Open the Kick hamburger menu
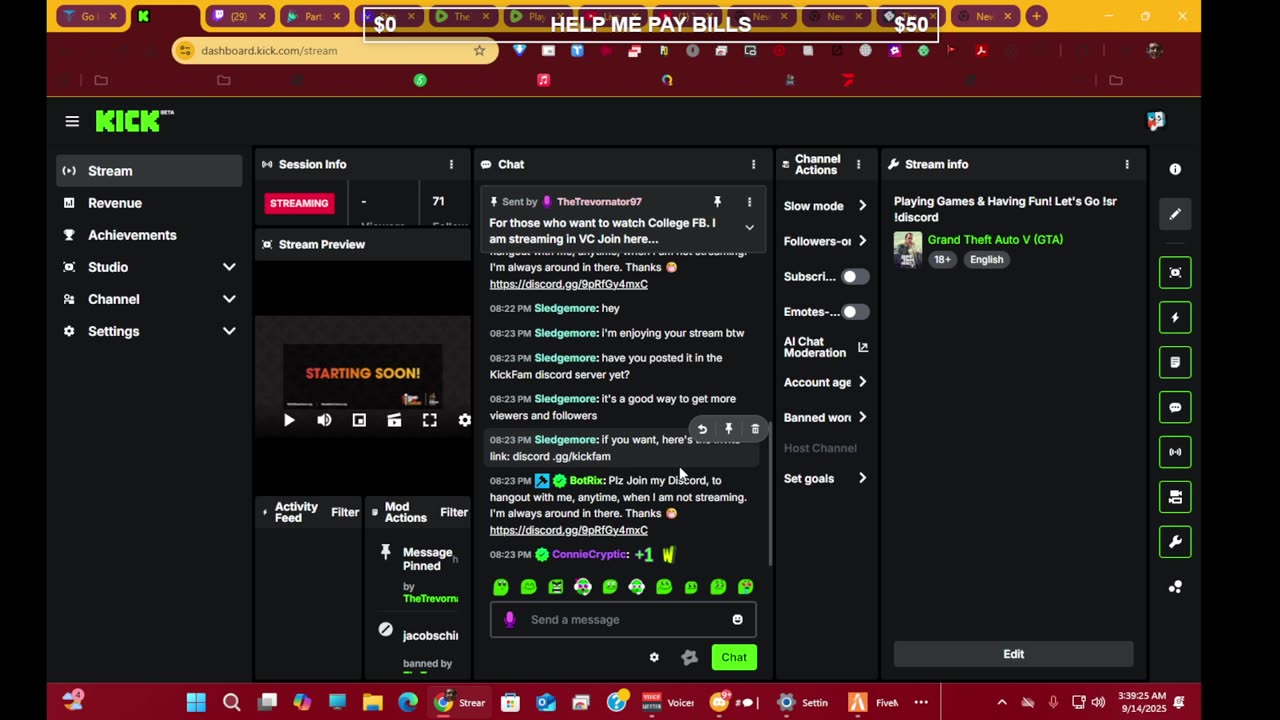The image size is (1280, 720). pyautogui.click(x=72, y=121)
